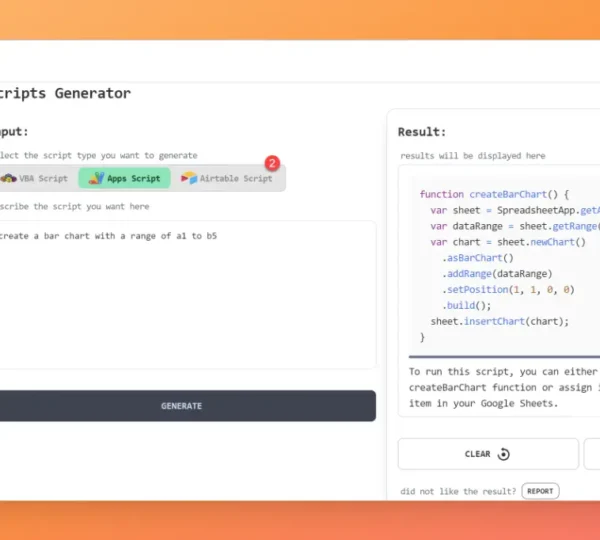Click the partially visible button beside CLEAR

pyautogui.click(x=592, y=454)
